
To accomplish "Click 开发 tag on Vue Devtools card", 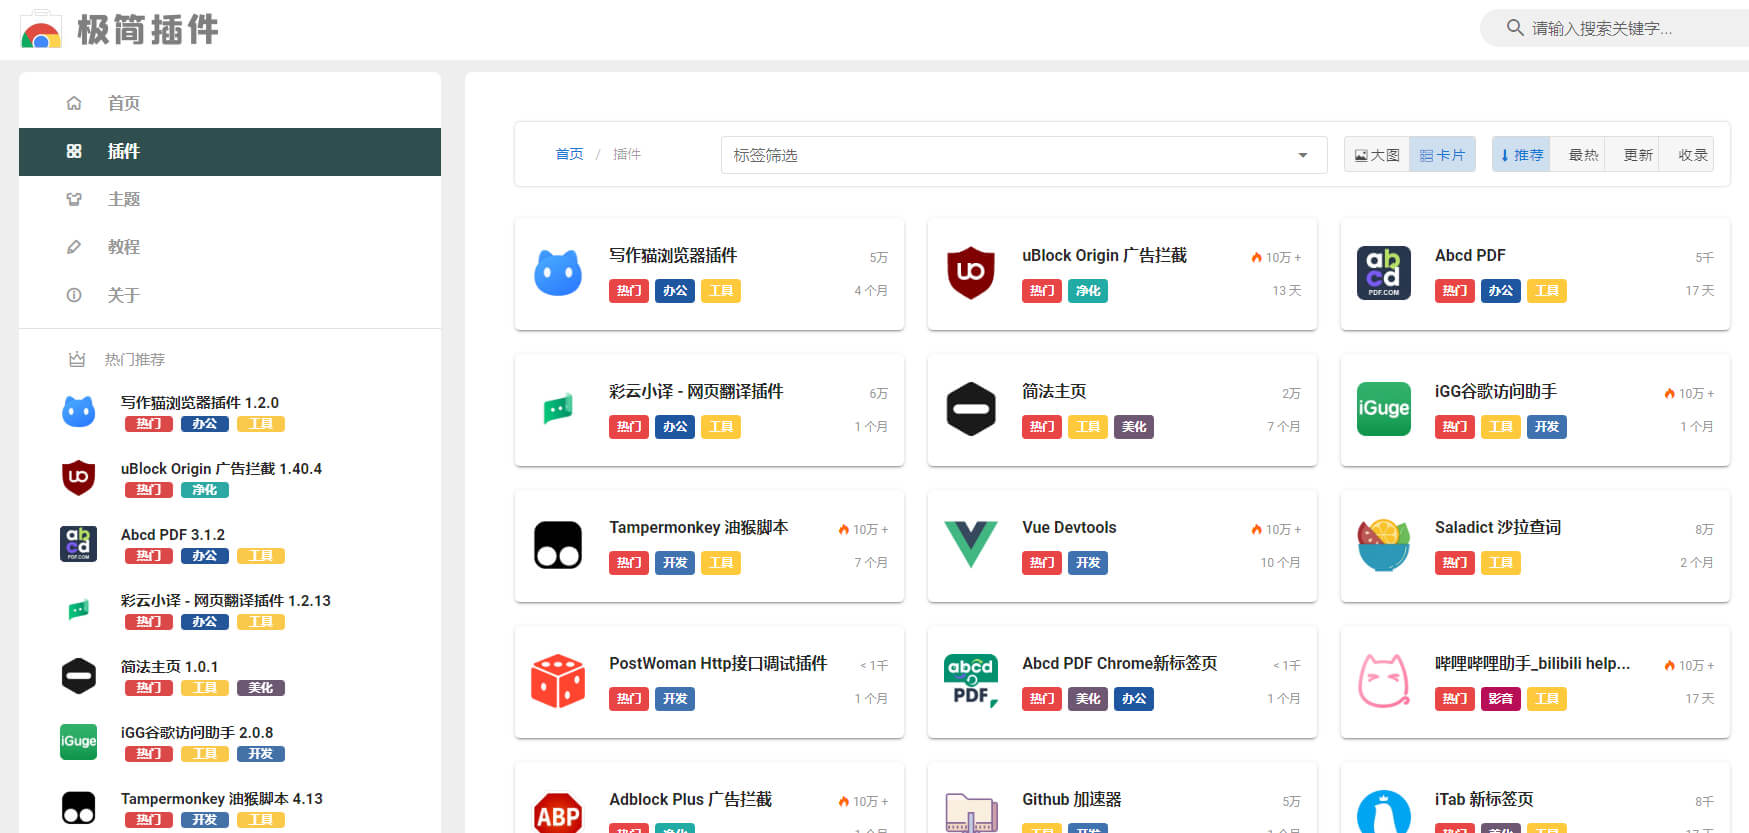I will [x=1087, y=563].
